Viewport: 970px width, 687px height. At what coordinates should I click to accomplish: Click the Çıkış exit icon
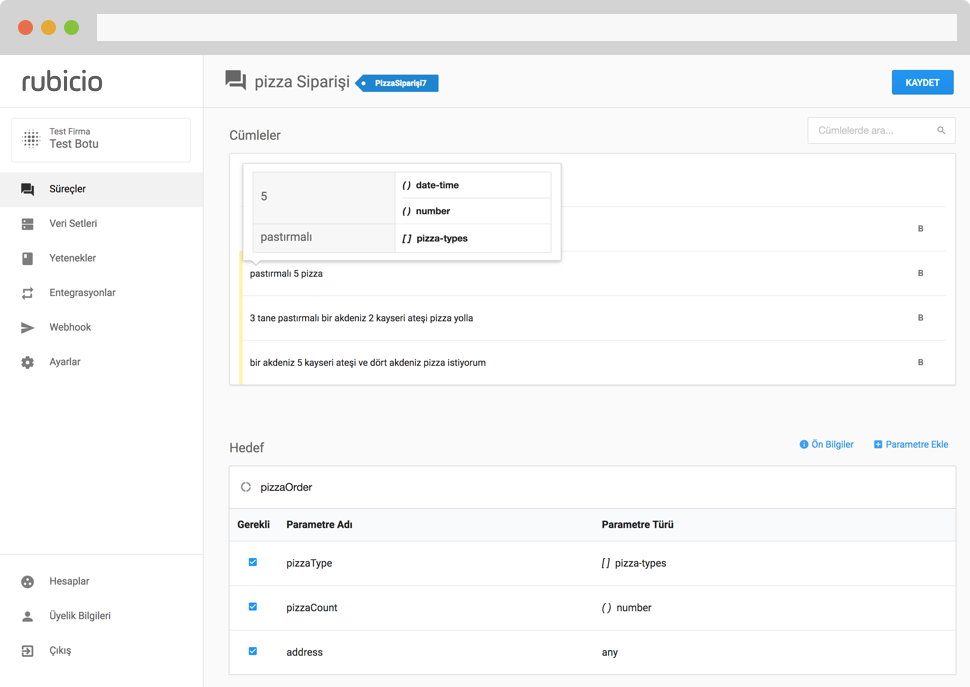[x=27, y=651]
